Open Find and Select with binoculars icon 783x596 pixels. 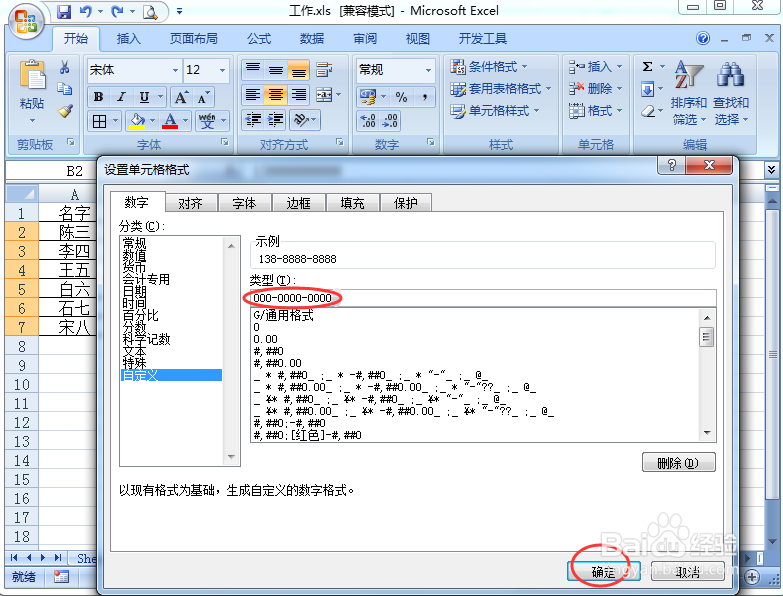point(731,94)
